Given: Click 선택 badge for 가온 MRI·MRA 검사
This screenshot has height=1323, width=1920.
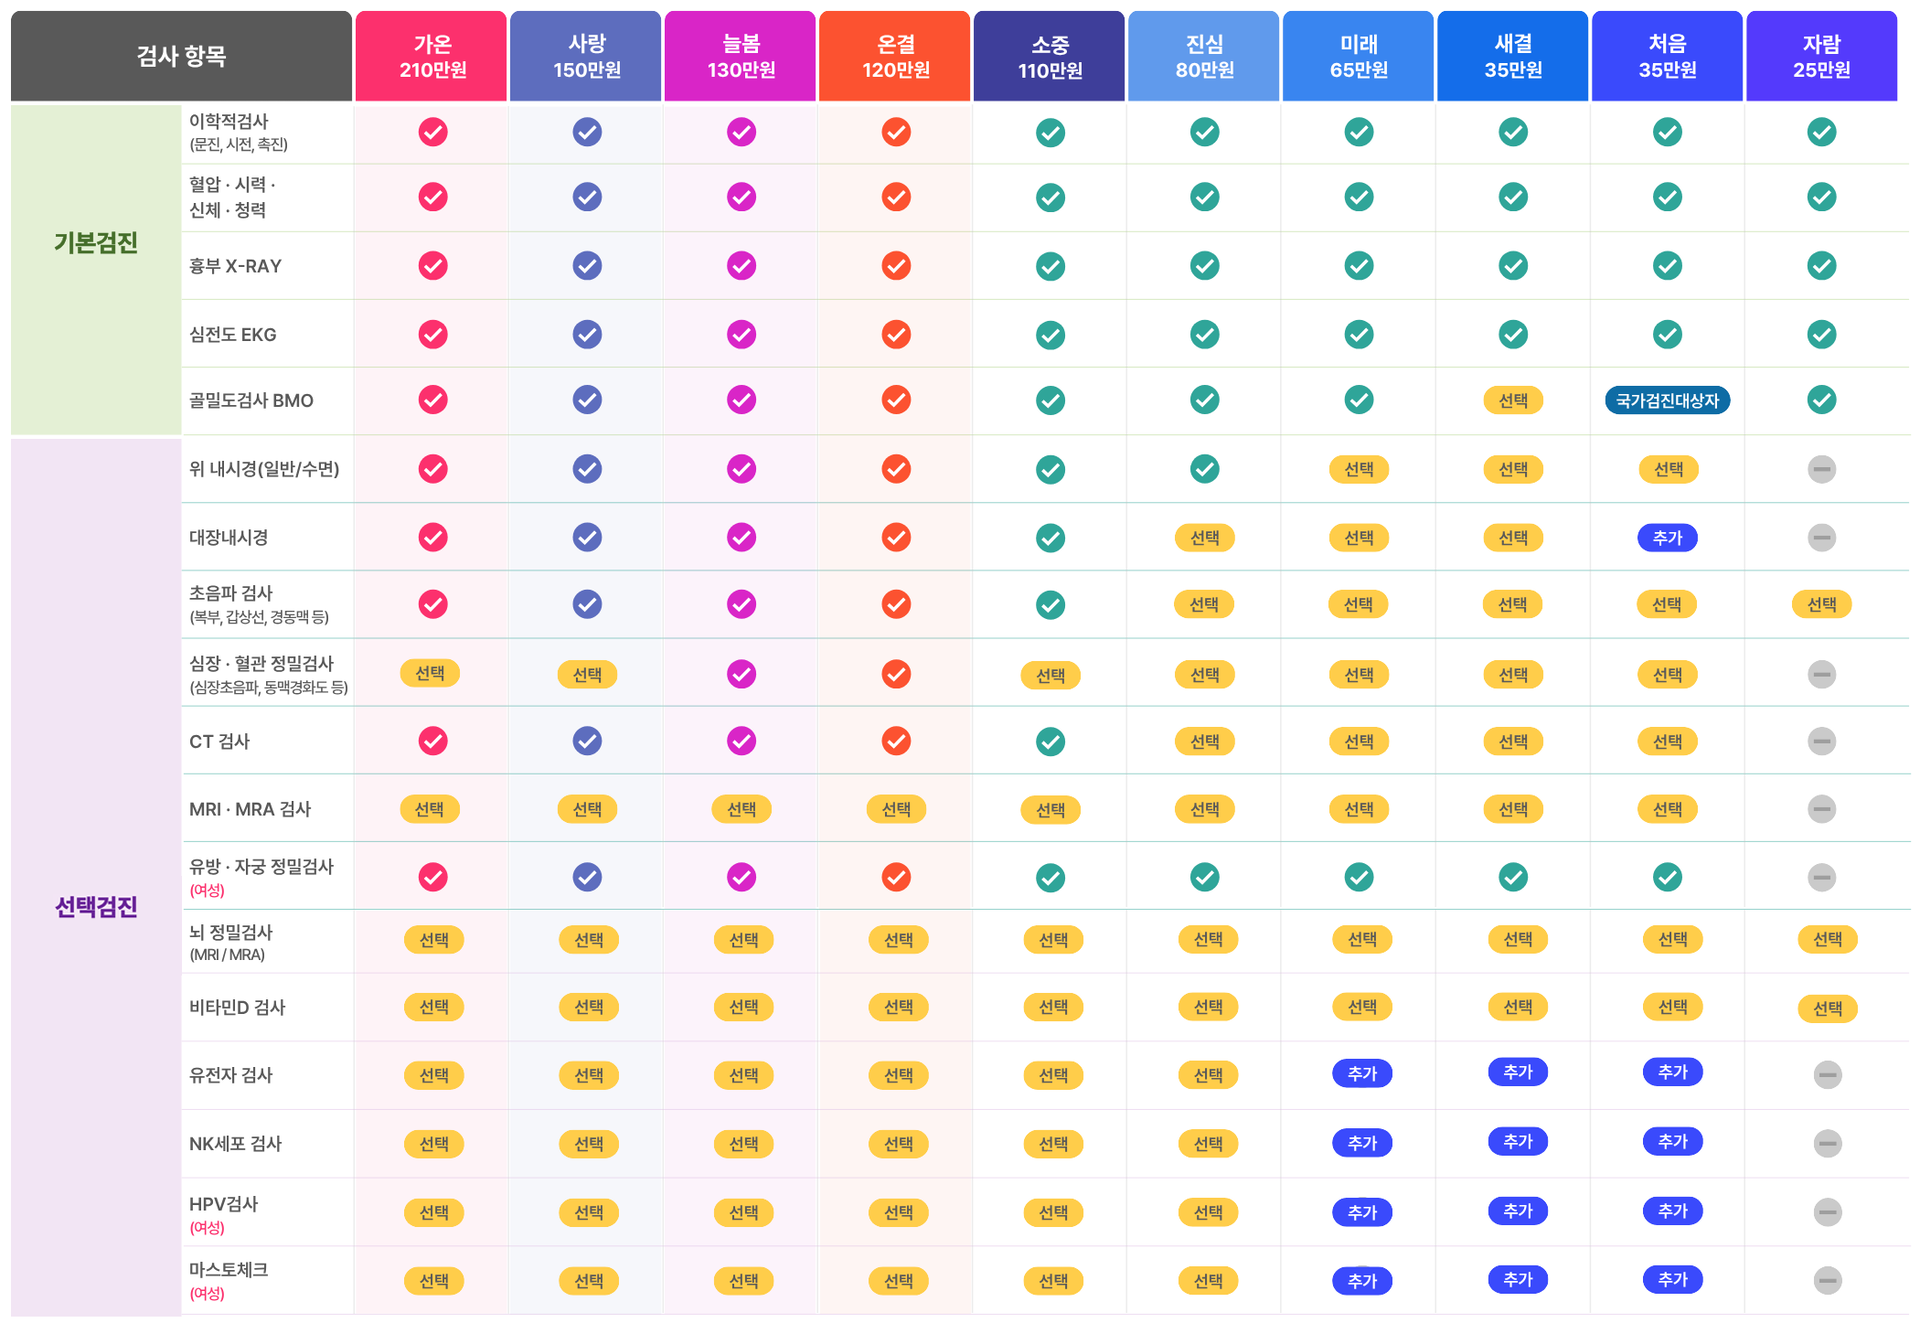Looking at the screenshot, I should tap(430, 809).
